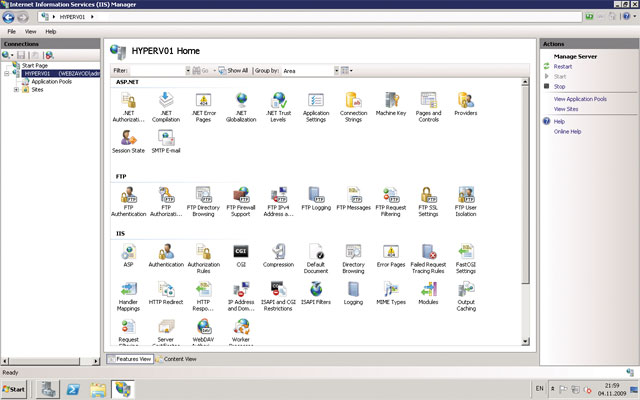640x400 pixels.
Task: Open Error Pages under IIS
Action: click(x=391, y=255)
